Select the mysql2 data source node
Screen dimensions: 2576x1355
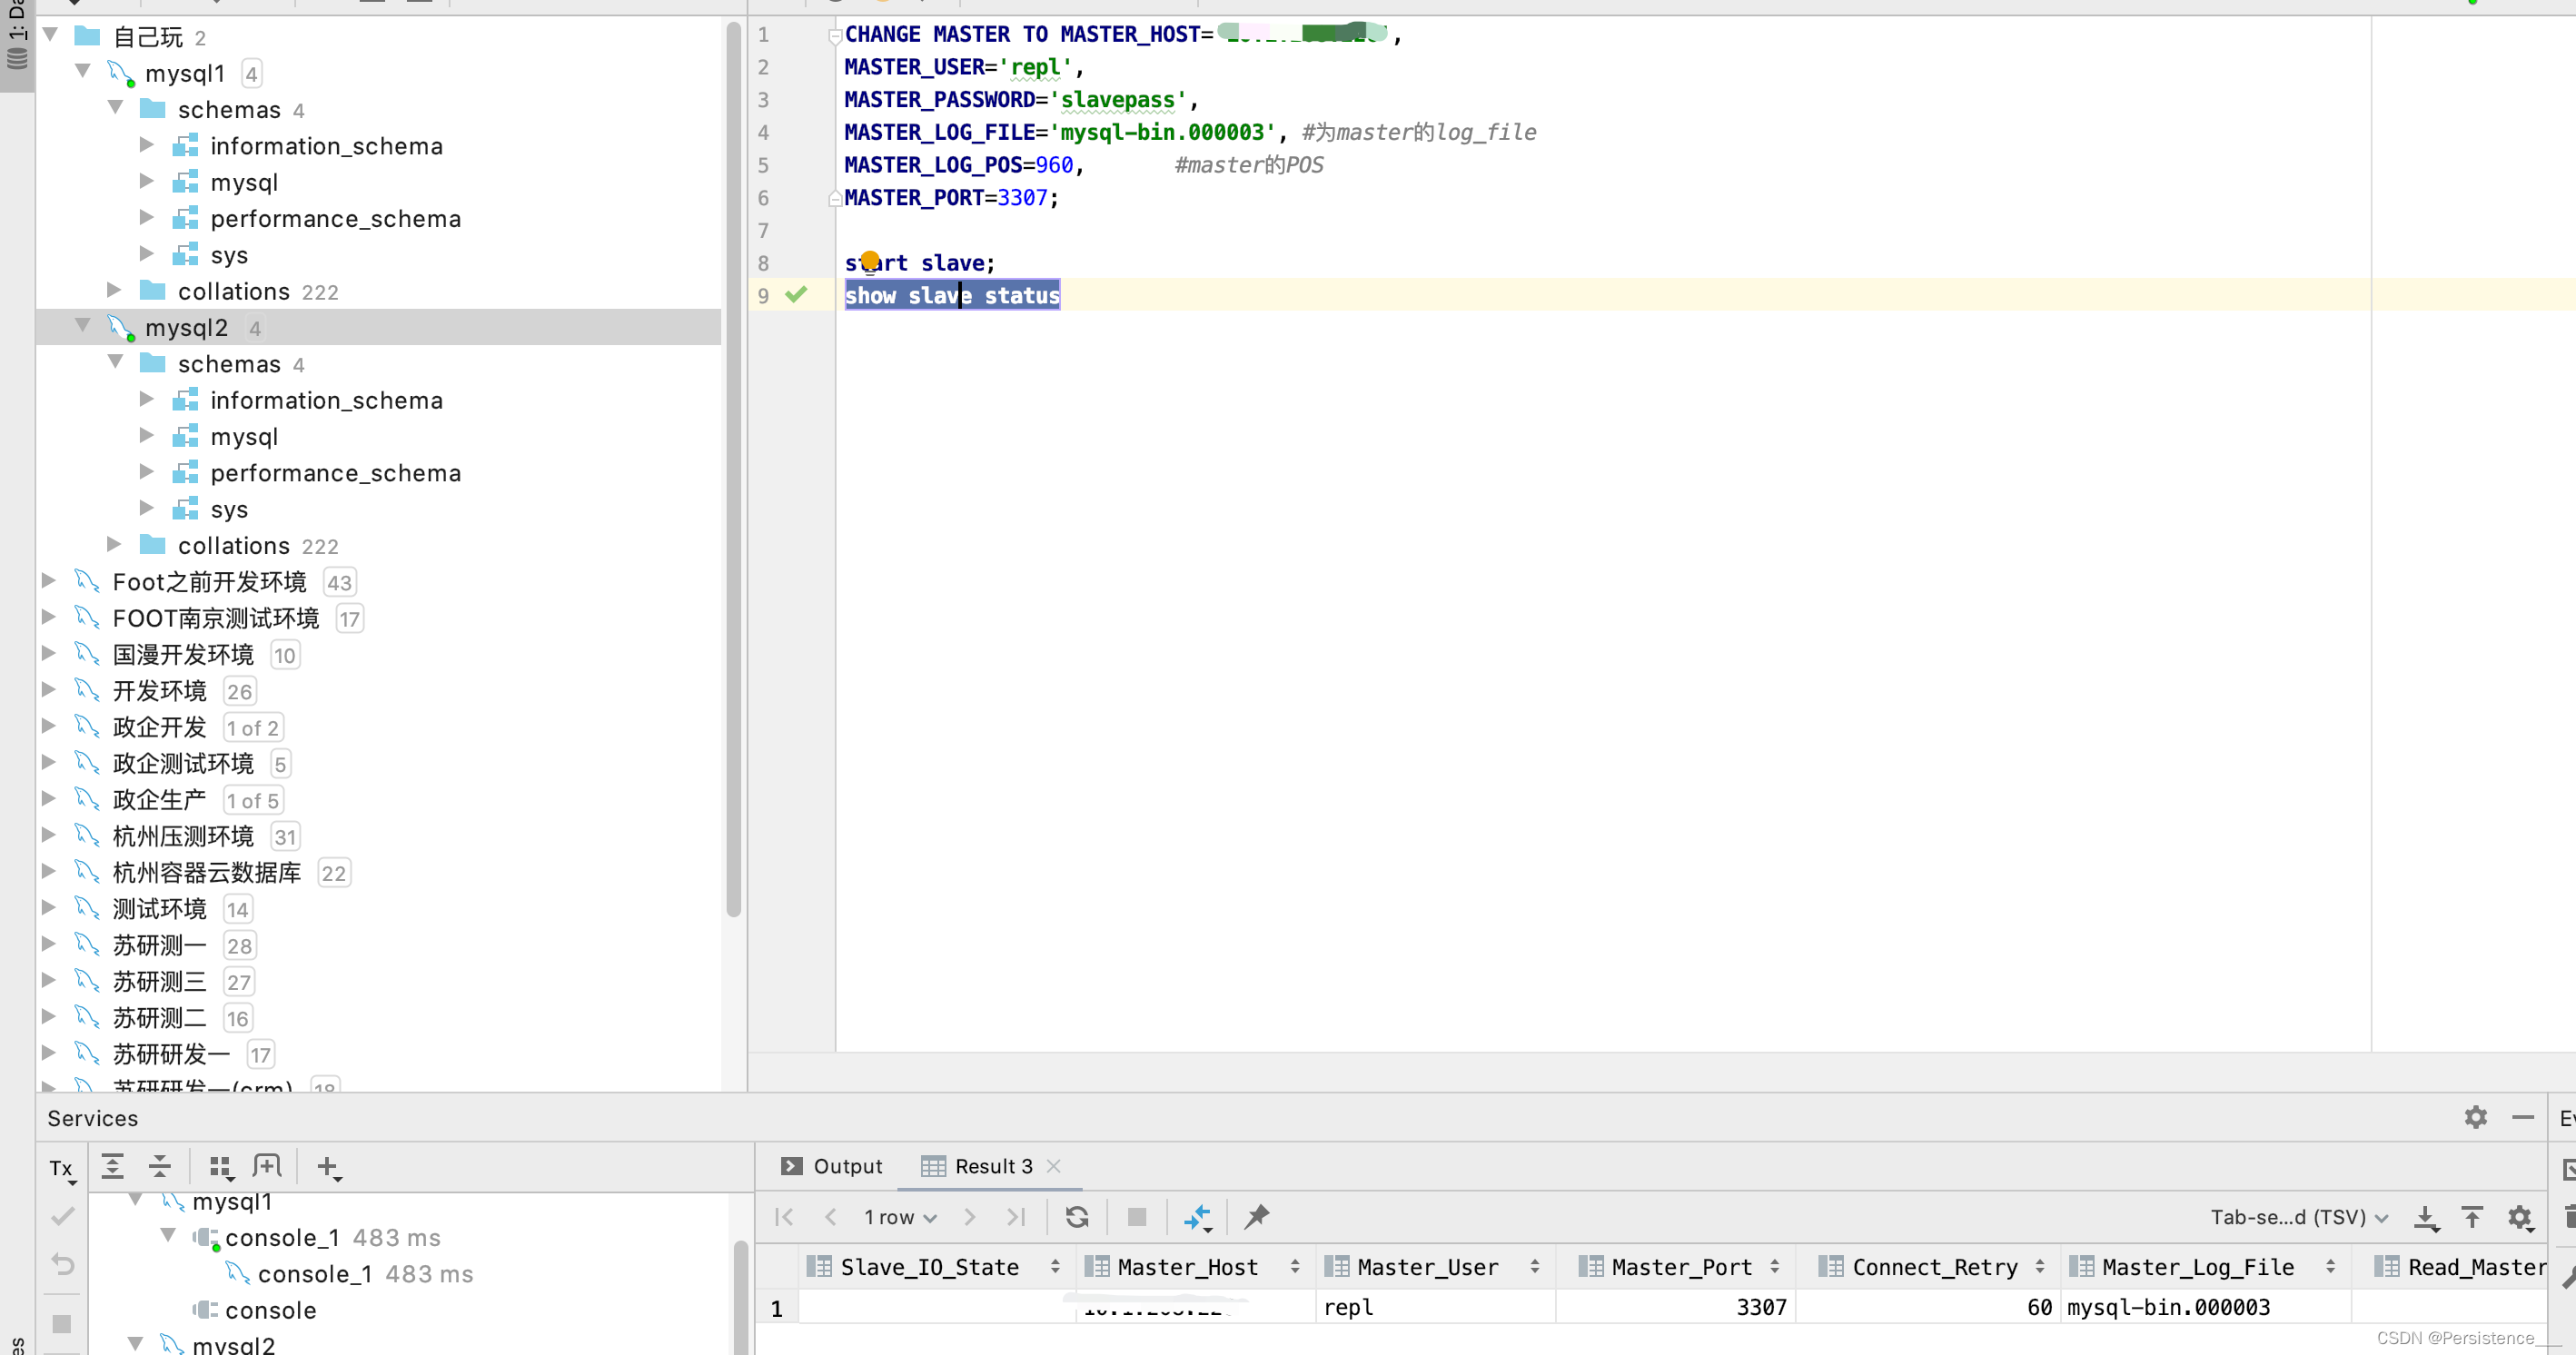187,327
